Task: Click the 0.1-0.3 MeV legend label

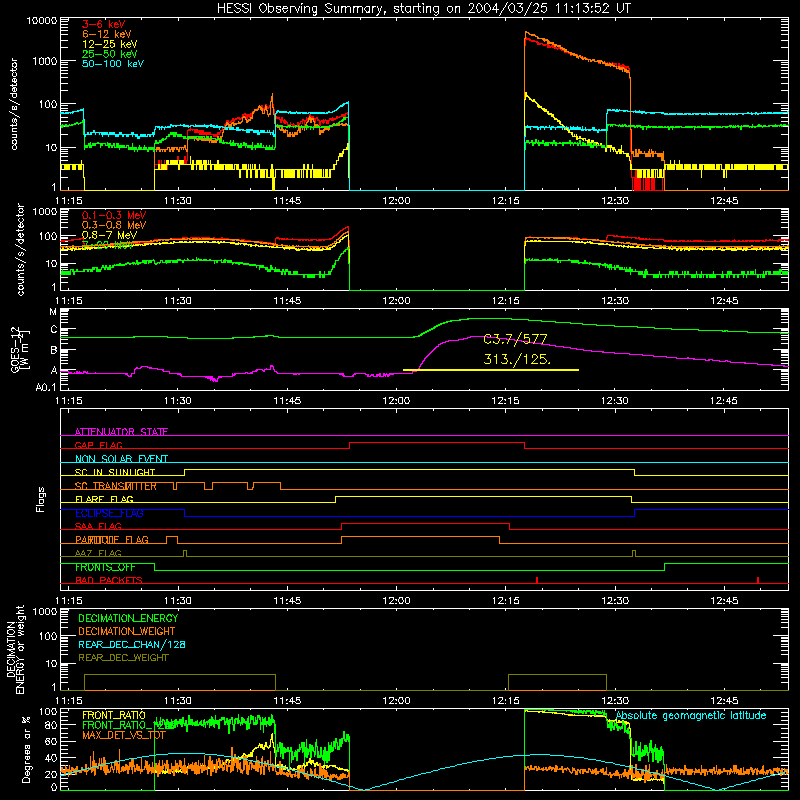Action: (114, 215)
